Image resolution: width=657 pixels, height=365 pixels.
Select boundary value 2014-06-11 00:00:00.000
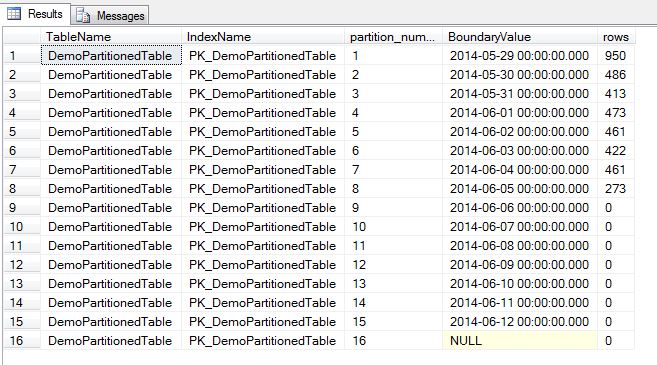click(520, 303)
